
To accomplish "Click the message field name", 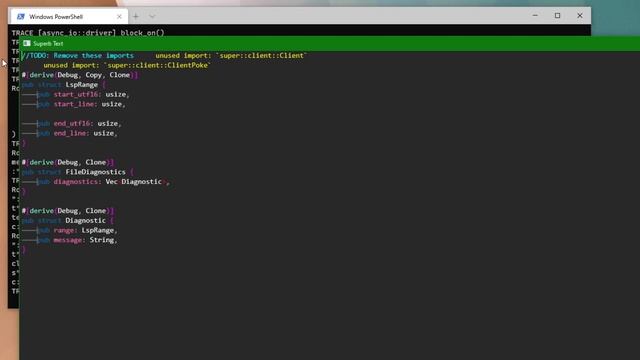I will [68, 240].
